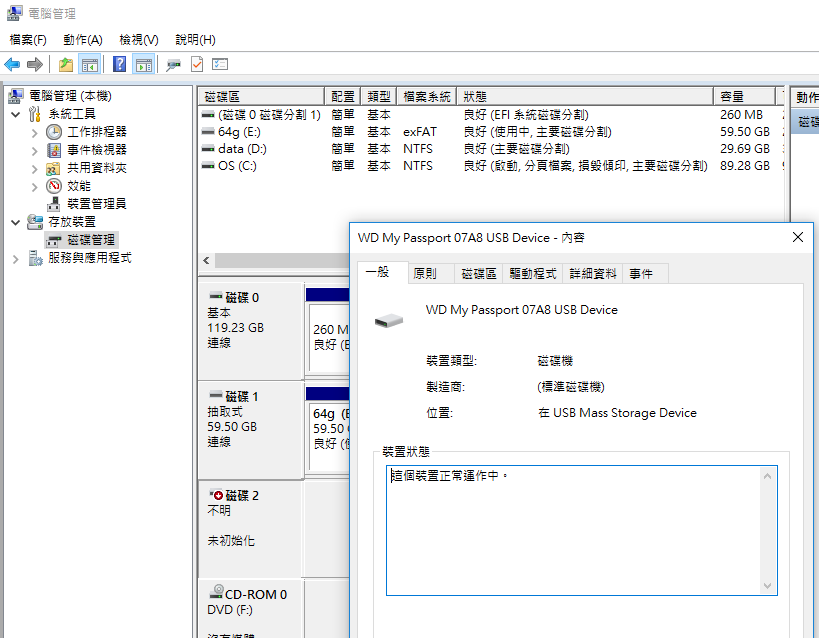
Task: Sort by the 檔案系統 column header
Action: tap(427, 96)
